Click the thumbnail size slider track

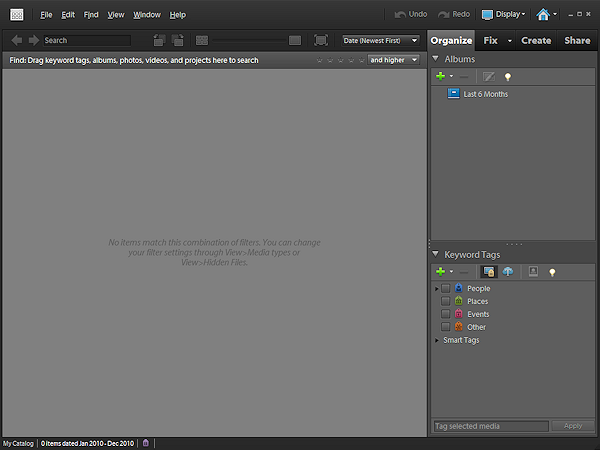click(248, 40)
